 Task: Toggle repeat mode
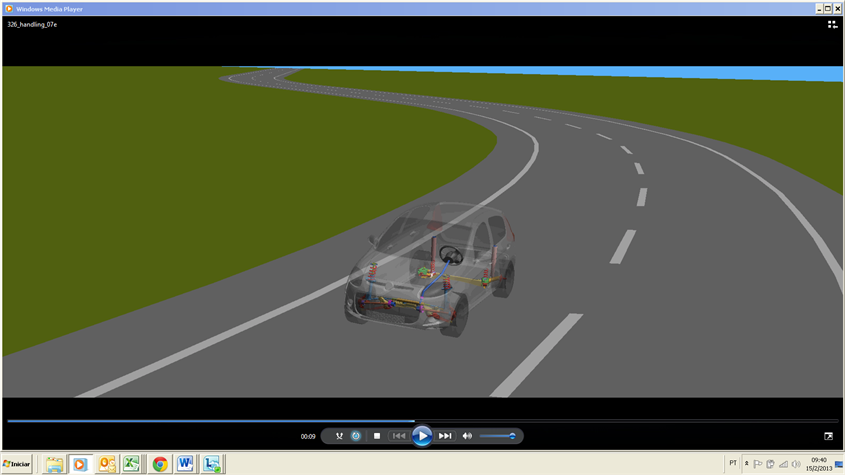coord(356,436)
